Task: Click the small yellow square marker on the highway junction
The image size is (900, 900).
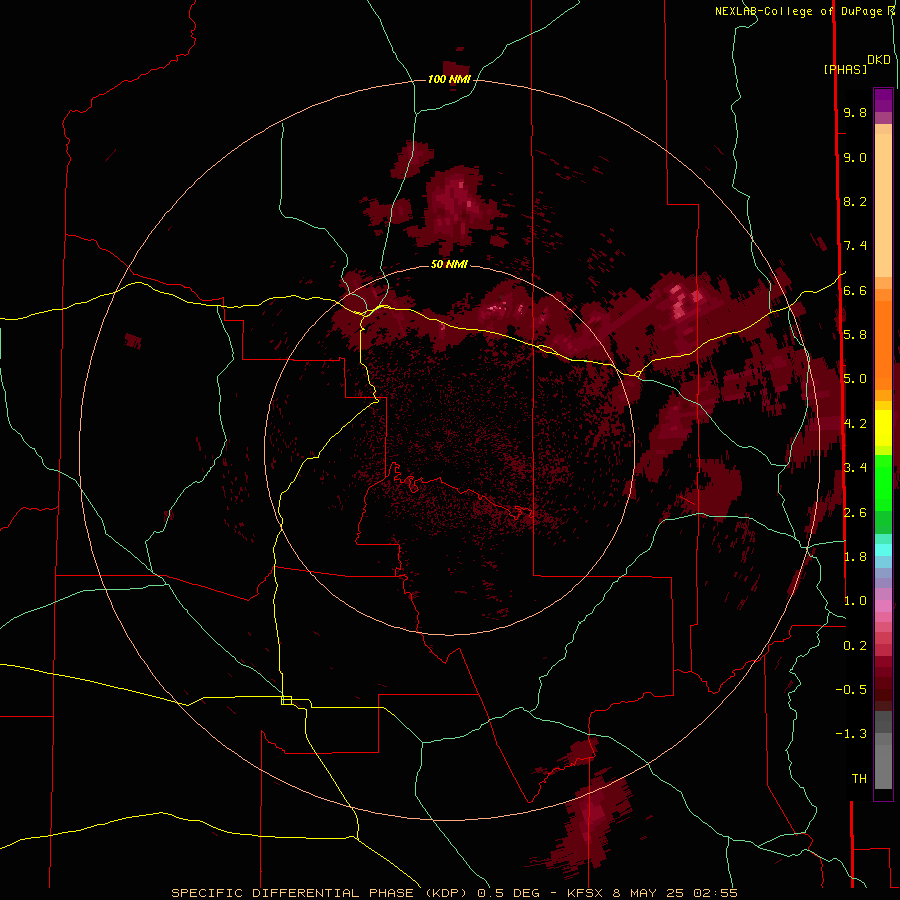Action: coord(286,700)
